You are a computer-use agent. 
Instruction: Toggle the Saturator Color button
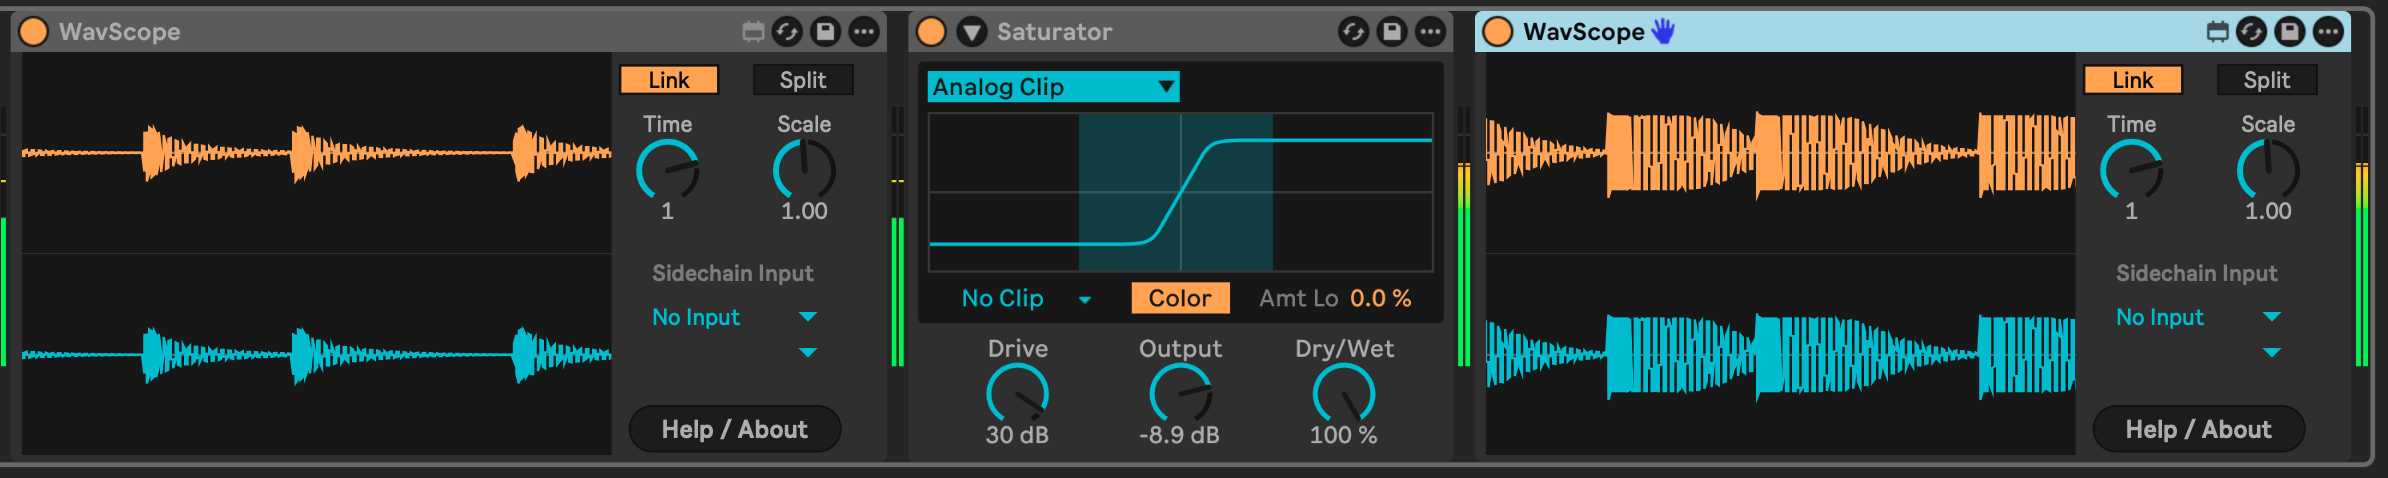[x=1180, y=298]
